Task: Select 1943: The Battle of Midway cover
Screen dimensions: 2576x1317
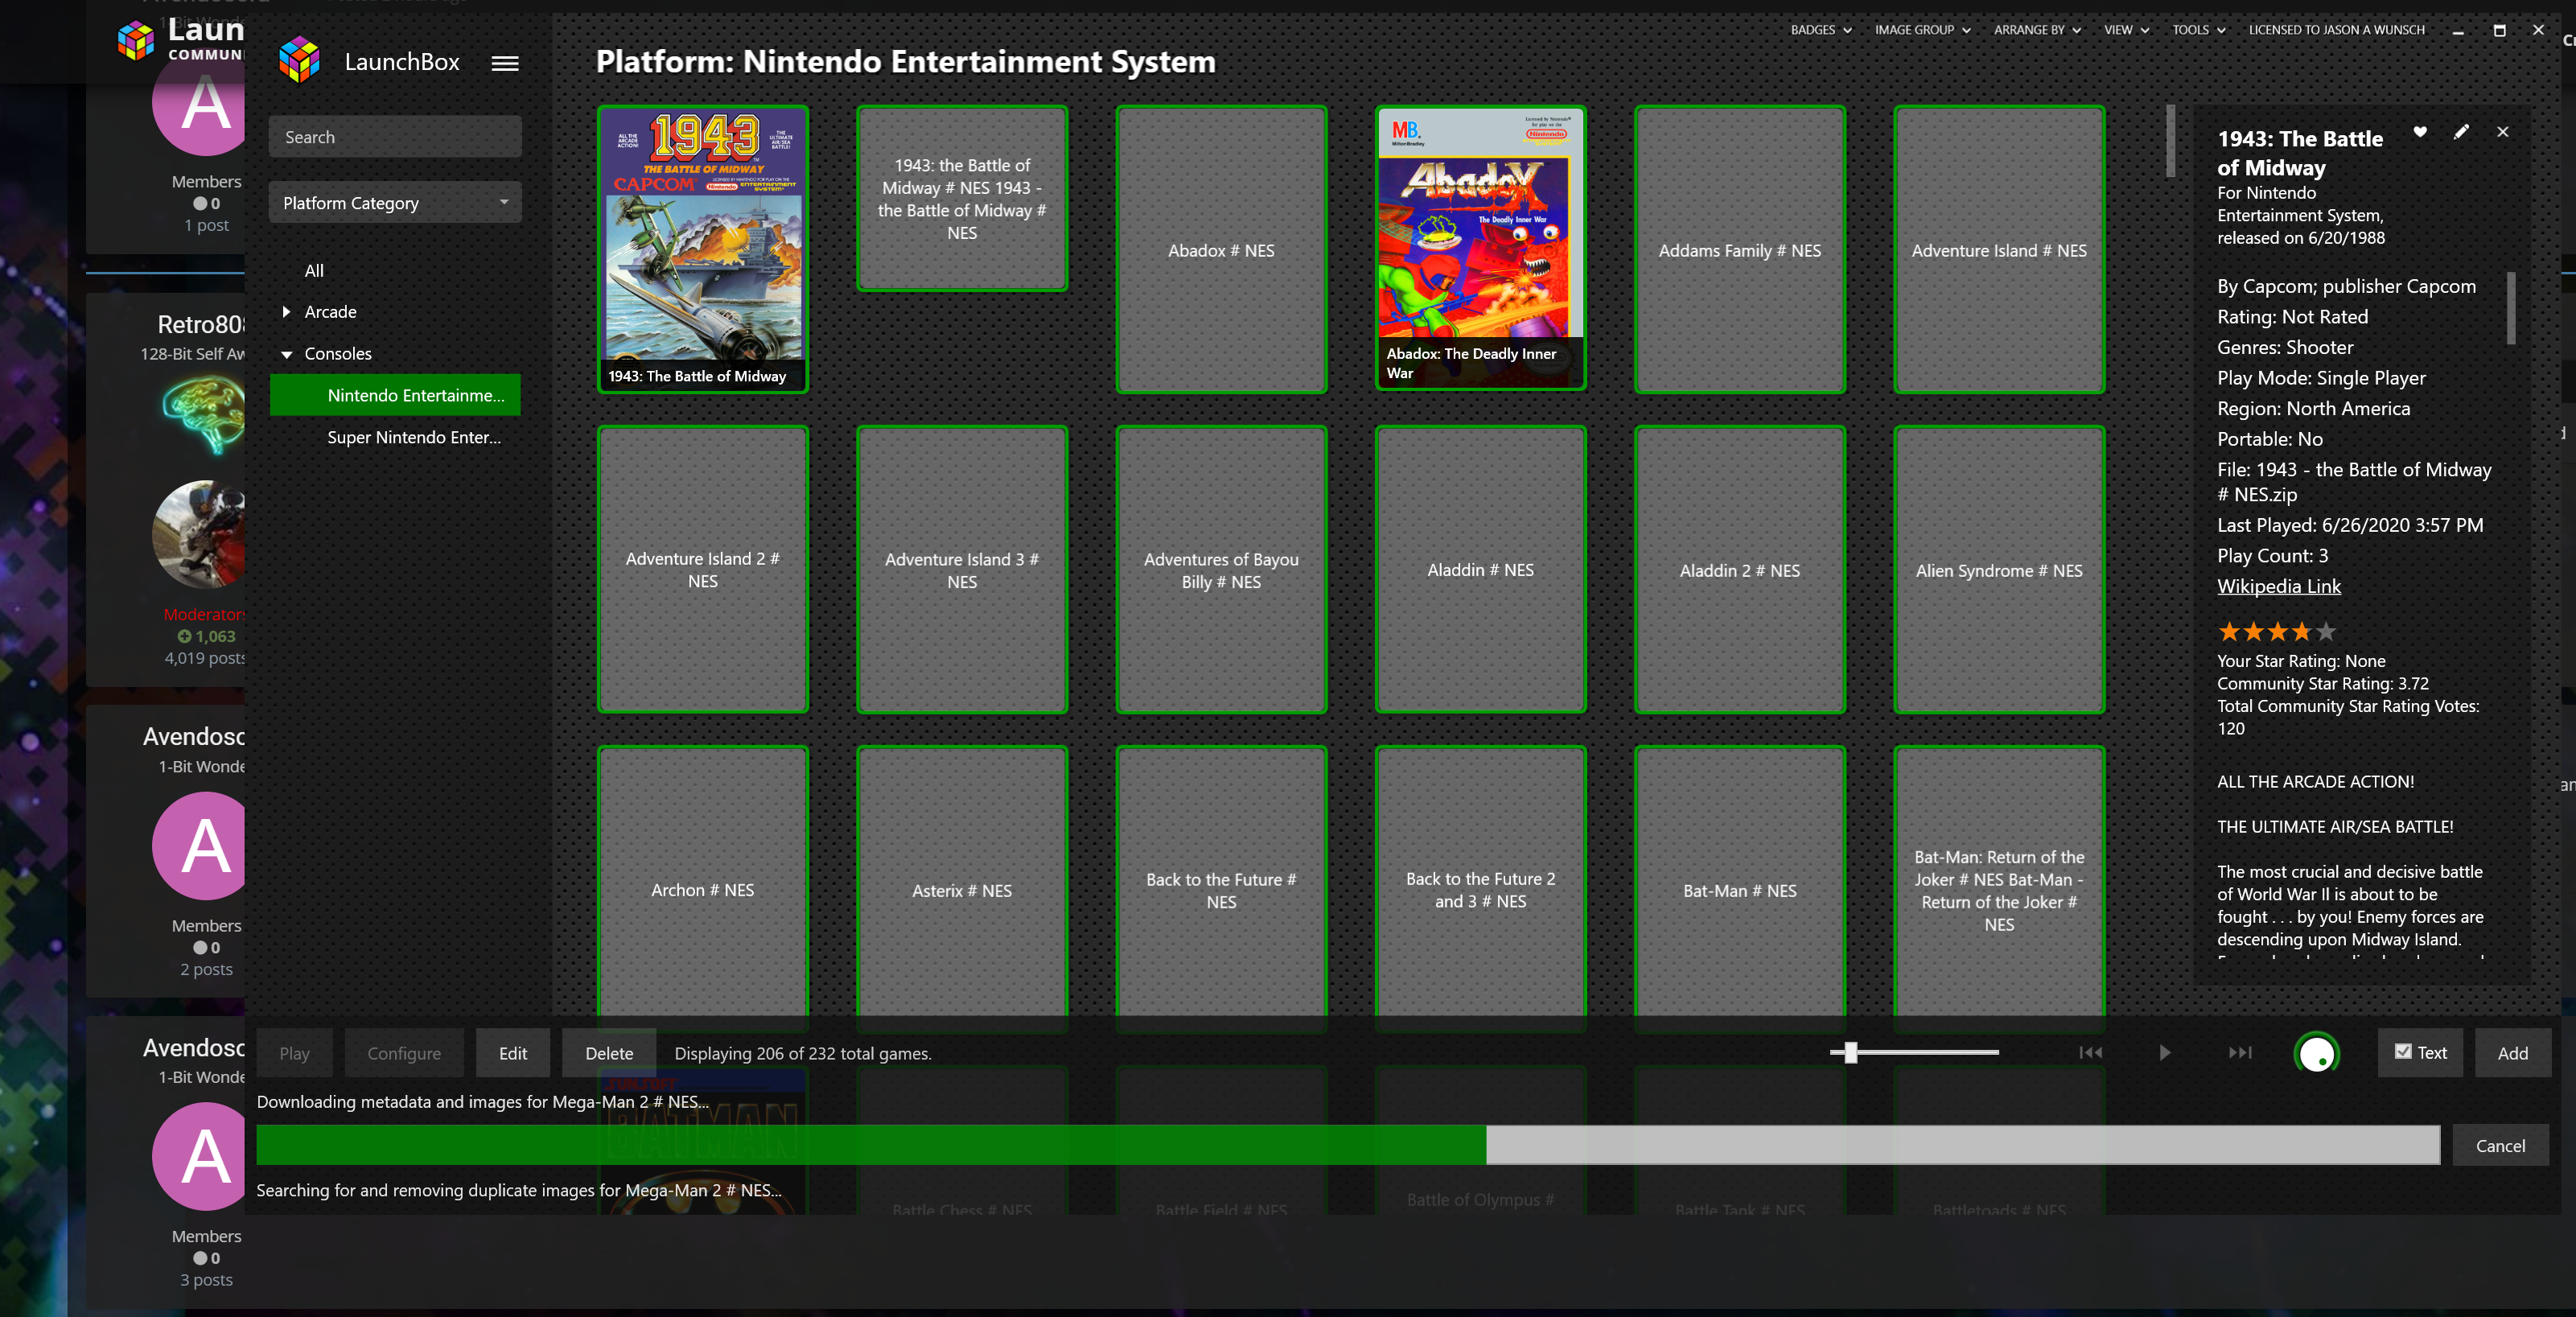Action: [702, 249]
